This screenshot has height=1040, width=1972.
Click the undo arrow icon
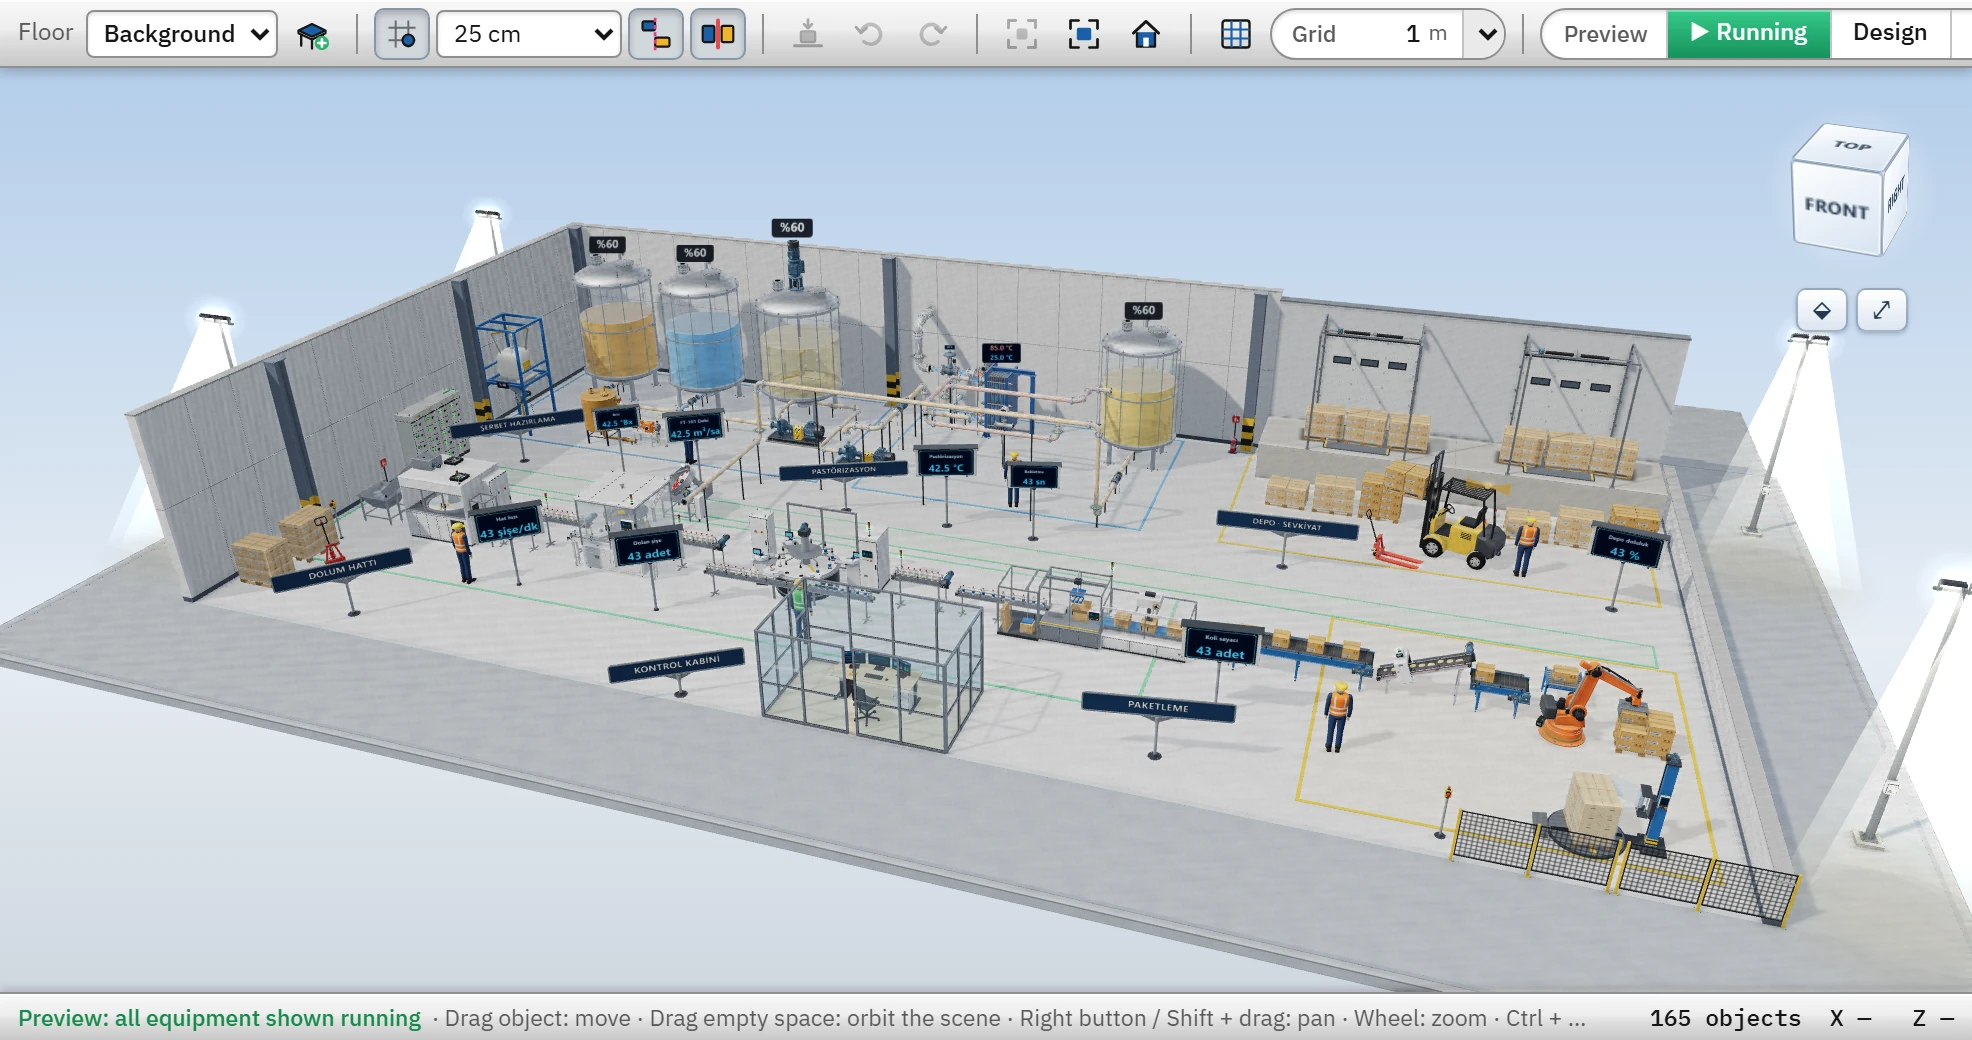(869, 34)
